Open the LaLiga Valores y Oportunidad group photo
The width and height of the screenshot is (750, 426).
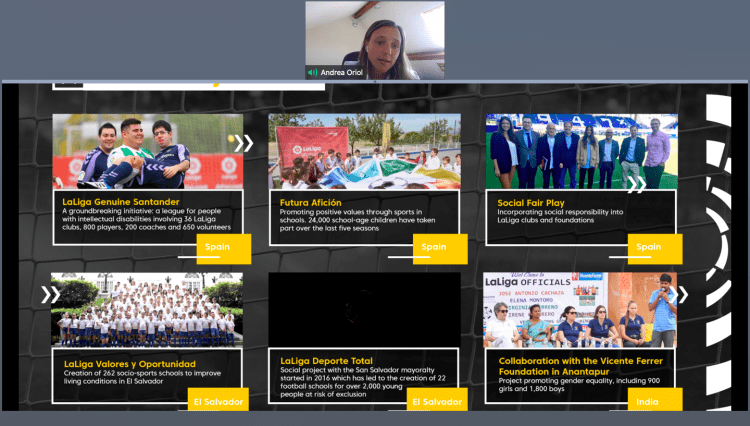point(147,310)
